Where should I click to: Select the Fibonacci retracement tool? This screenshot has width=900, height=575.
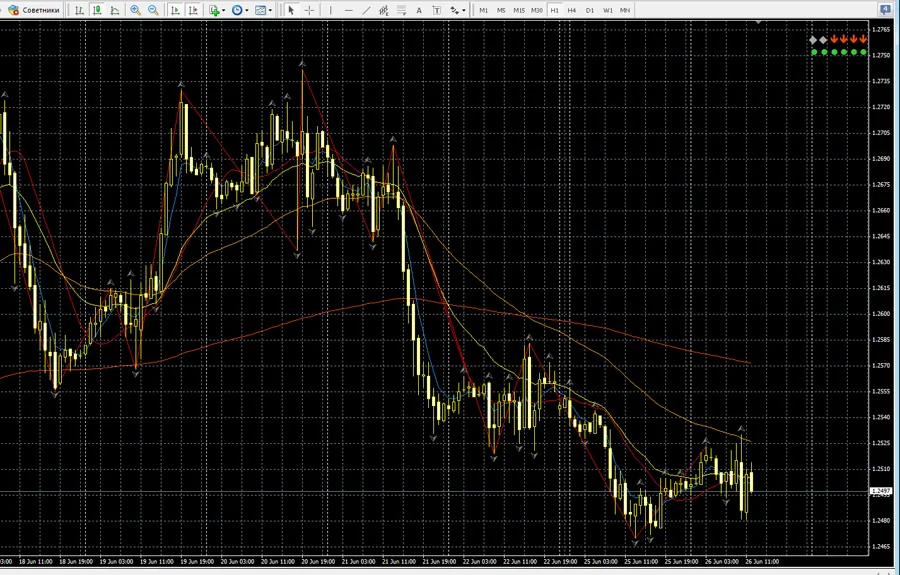(402, 10)
